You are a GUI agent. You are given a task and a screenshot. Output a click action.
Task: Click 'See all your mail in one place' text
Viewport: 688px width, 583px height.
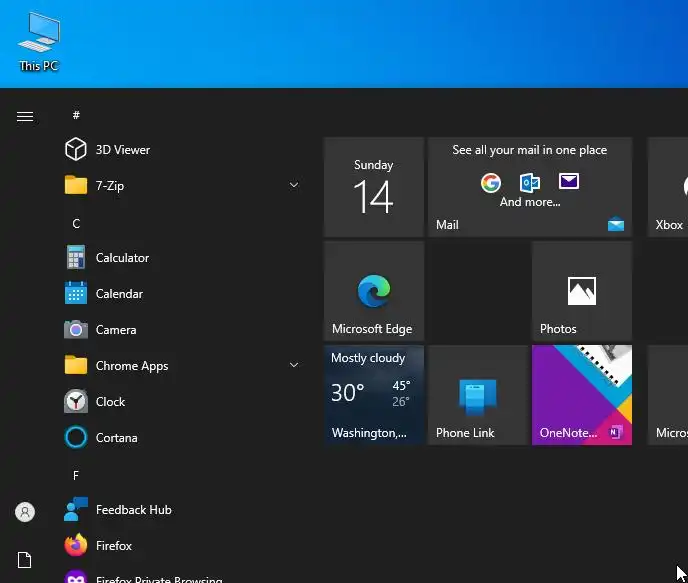(x=530, y=150)
